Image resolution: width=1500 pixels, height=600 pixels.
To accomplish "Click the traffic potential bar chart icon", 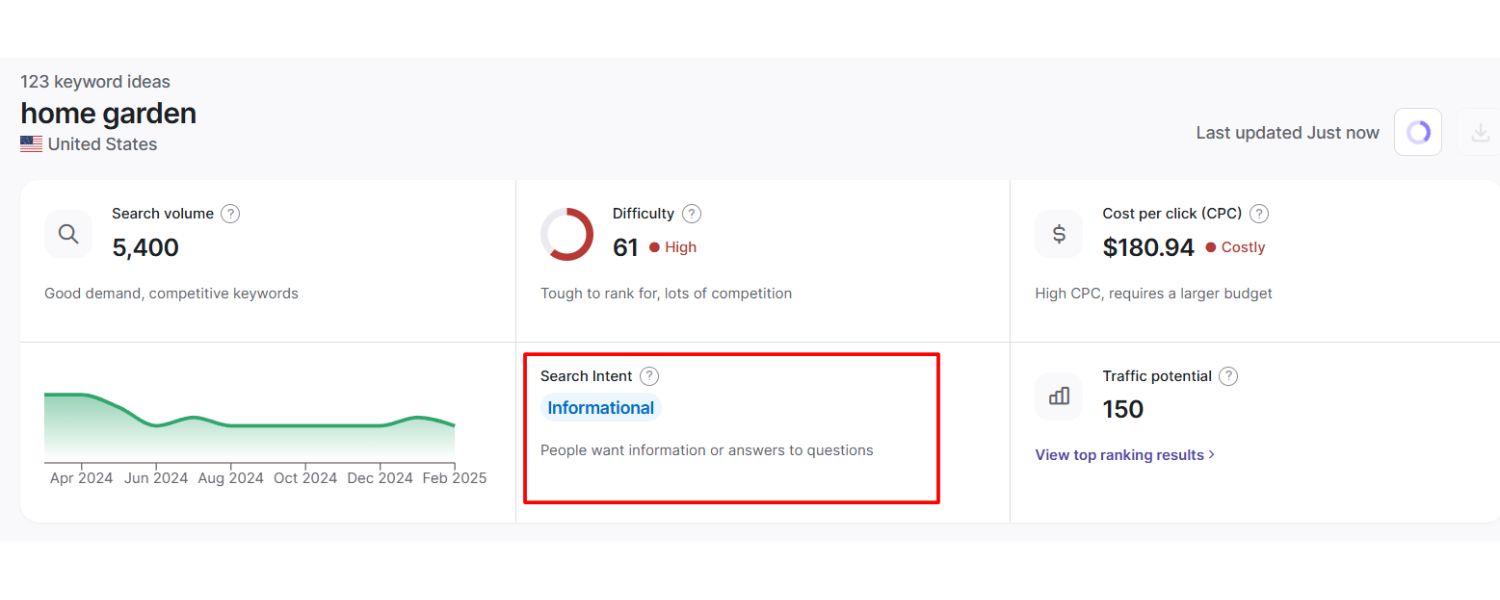I will 1059,397.
